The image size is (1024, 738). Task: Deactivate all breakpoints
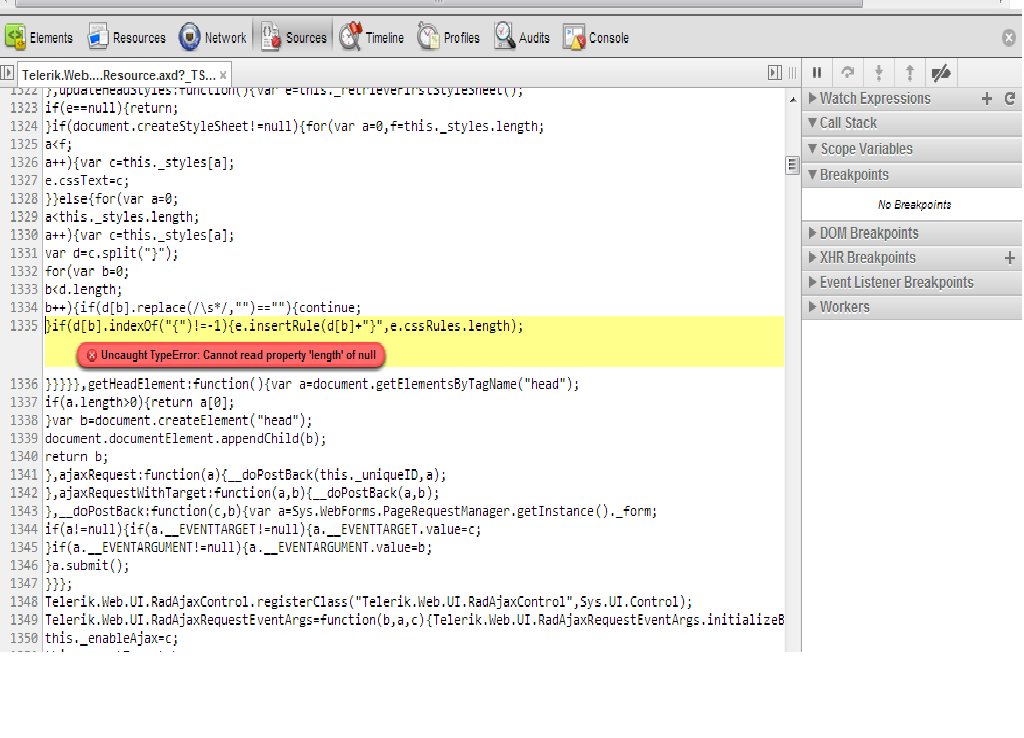[x=941, y=72]
